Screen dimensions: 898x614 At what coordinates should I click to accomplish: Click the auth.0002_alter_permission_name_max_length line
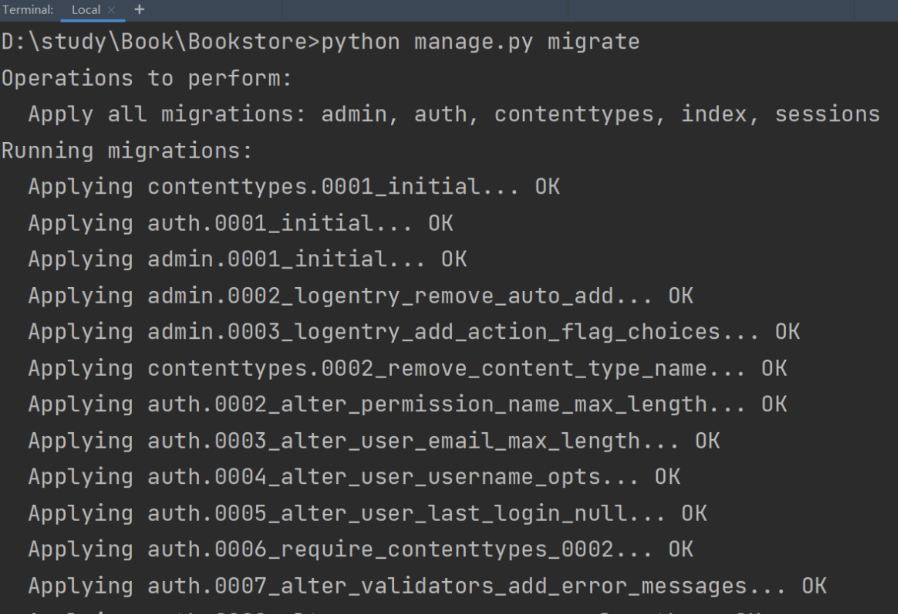(x=407, y=405)
